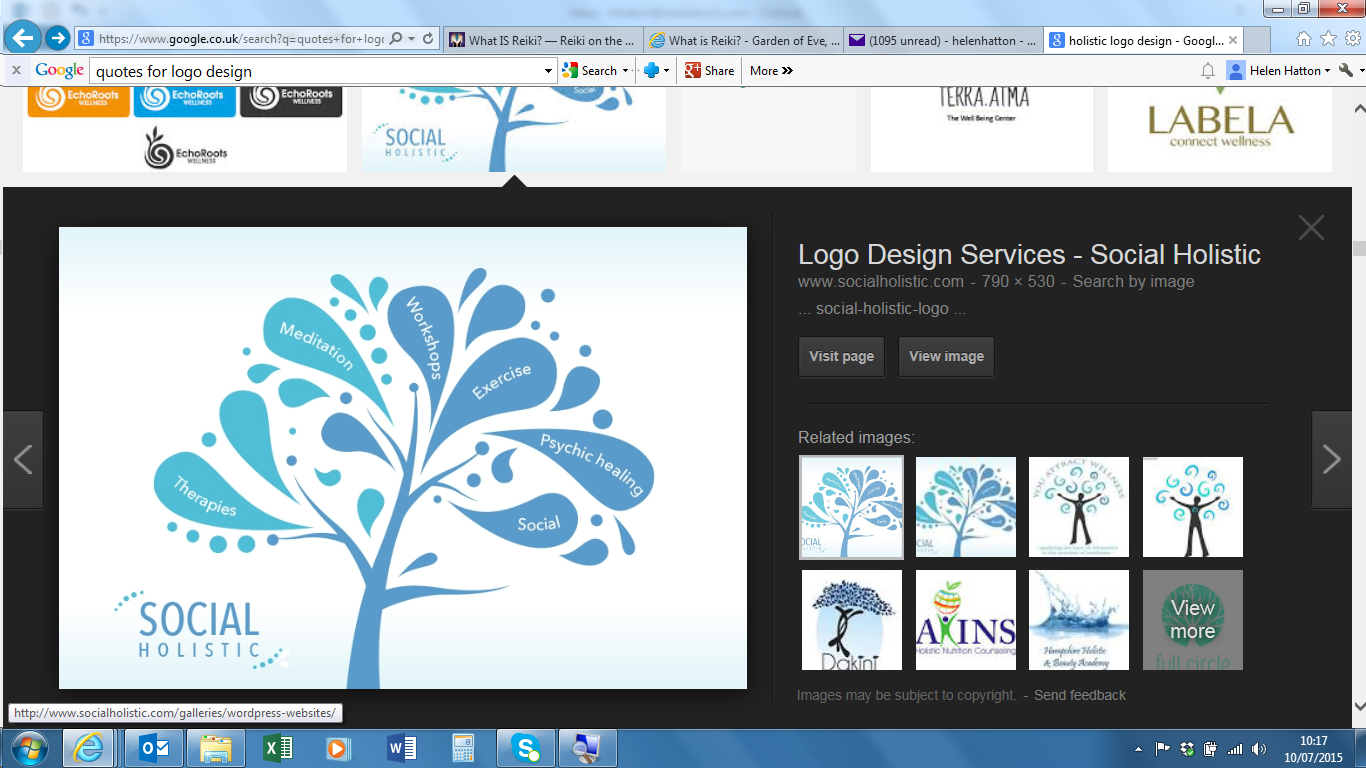Expand the Google toolbar search box dropdown
The width and height of the screenshot is (1366, 768).
click(548, 71)
